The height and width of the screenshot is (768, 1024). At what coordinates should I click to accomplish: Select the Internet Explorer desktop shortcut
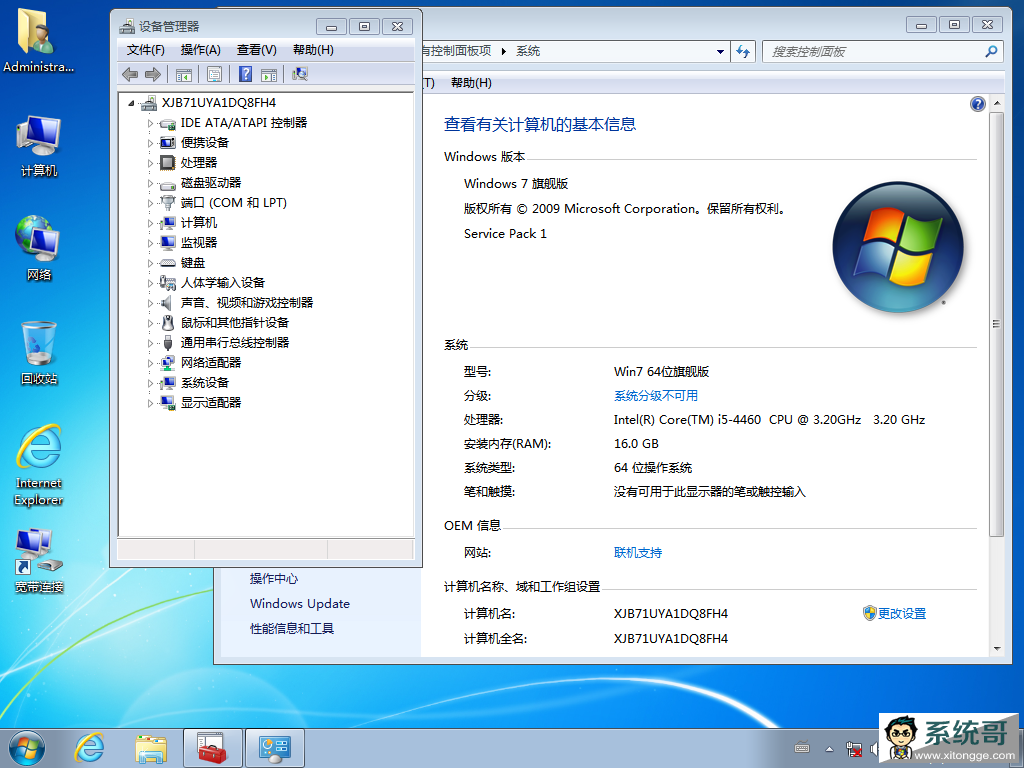coord(39,465)
